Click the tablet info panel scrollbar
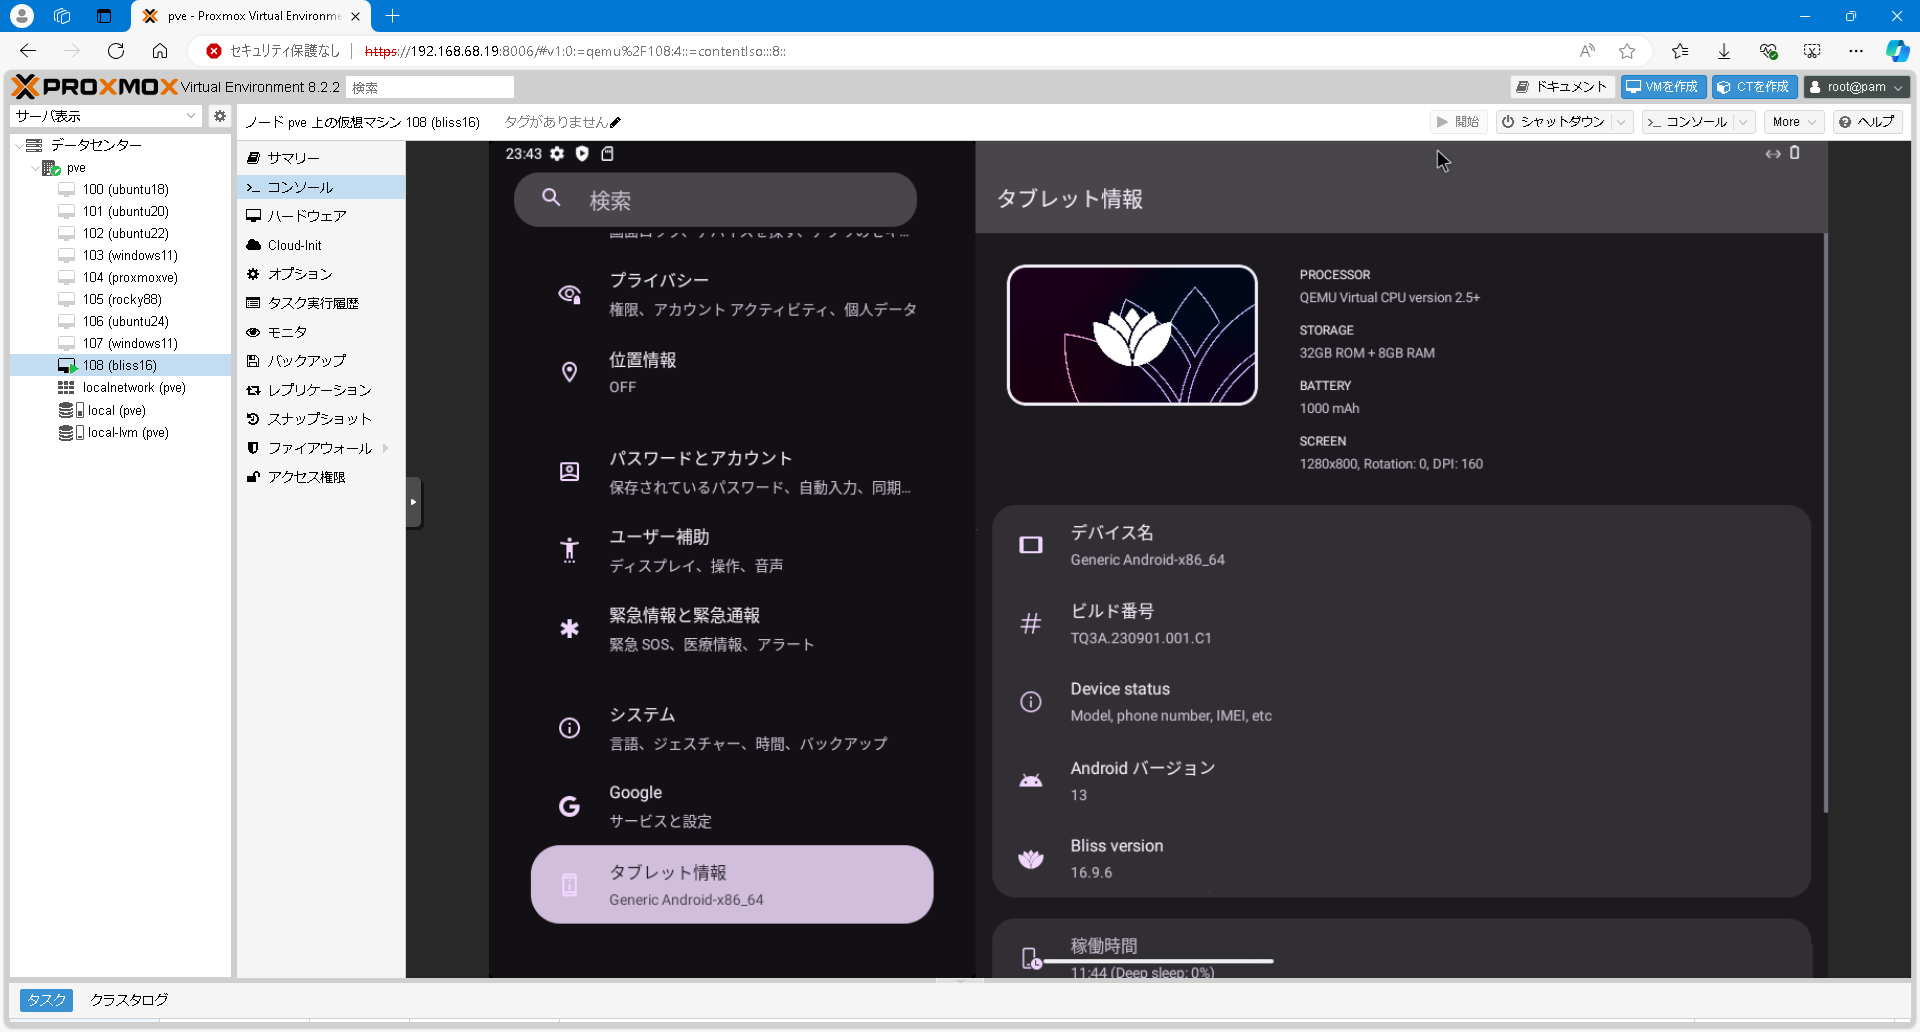The height and width of the screenshot is (1032, 1920). coord(1826,522)
